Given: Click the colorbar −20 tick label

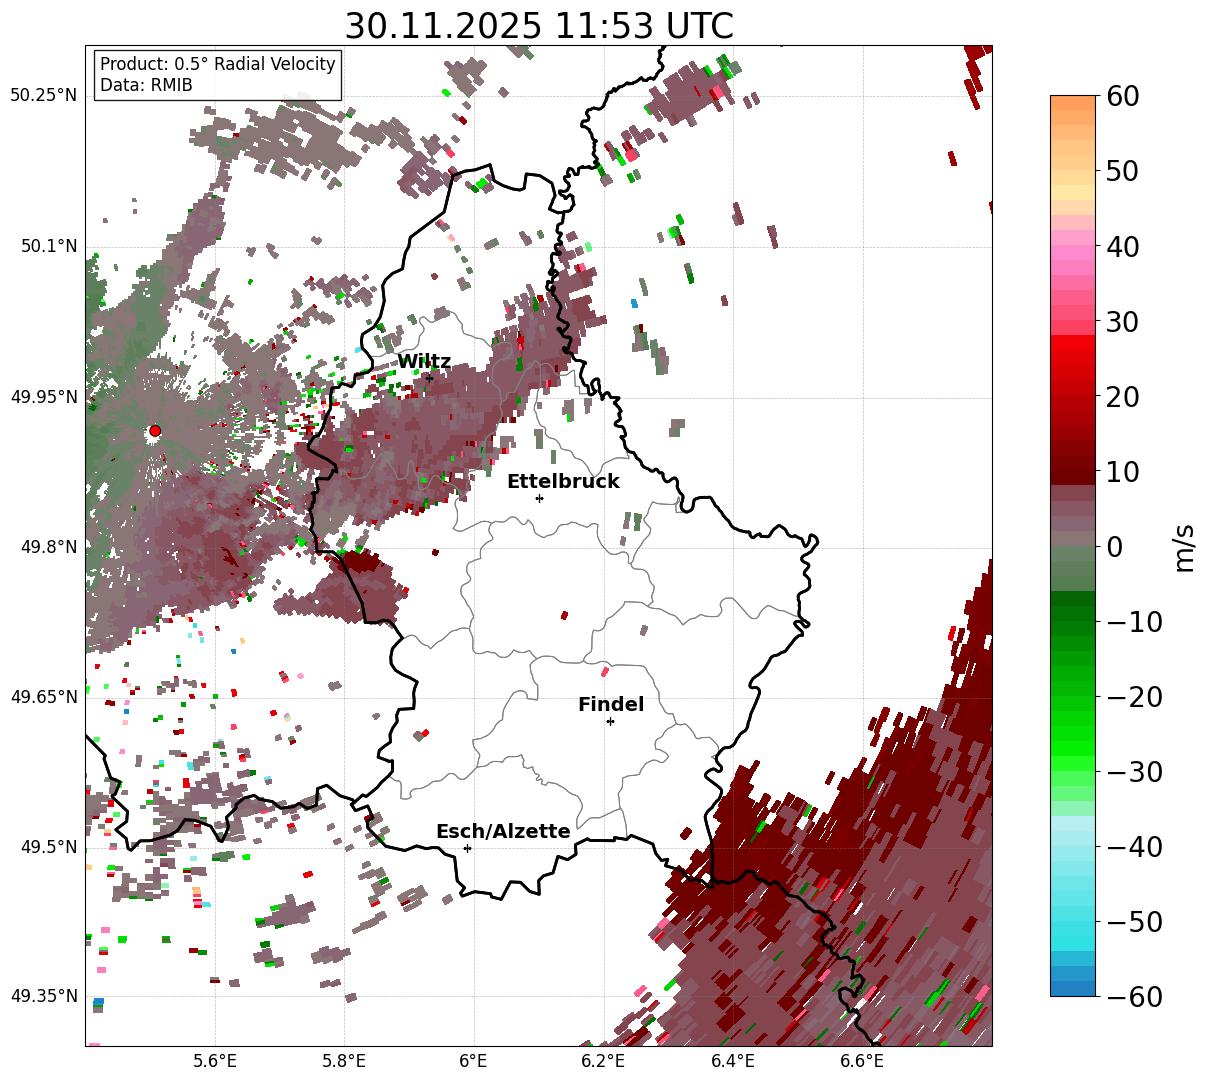Looking at the screenshot, I should click(x=1134, y=696).
